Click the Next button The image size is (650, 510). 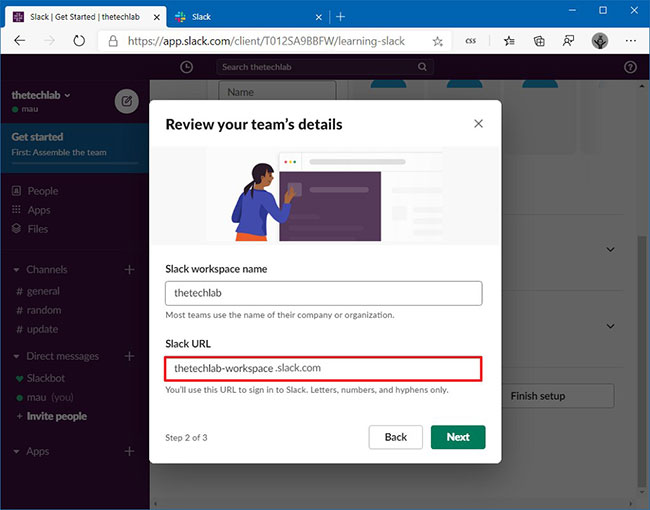tap(458, 437)
